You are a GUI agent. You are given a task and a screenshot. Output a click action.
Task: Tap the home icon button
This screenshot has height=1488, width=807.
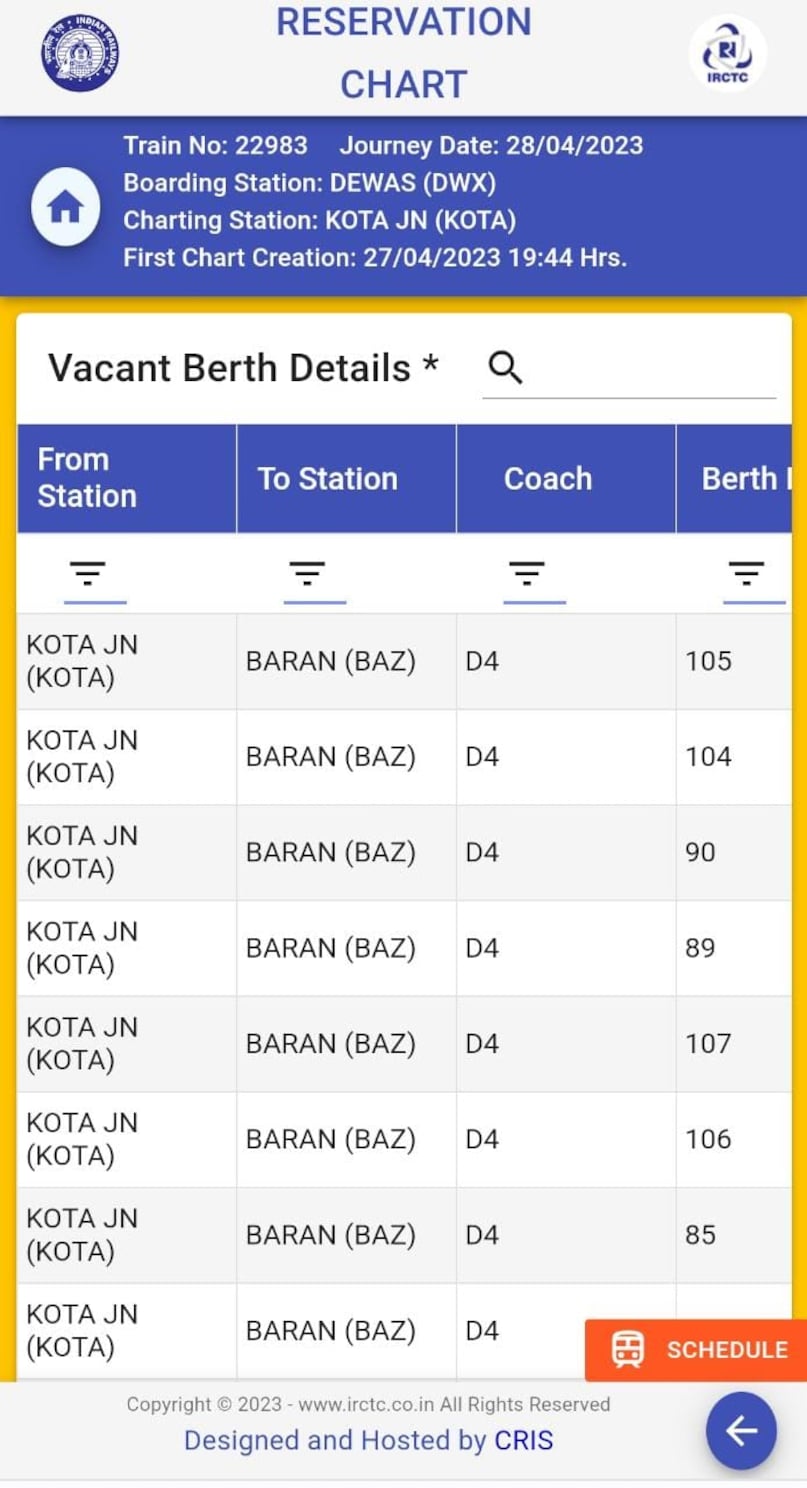[x=66, y=207]
